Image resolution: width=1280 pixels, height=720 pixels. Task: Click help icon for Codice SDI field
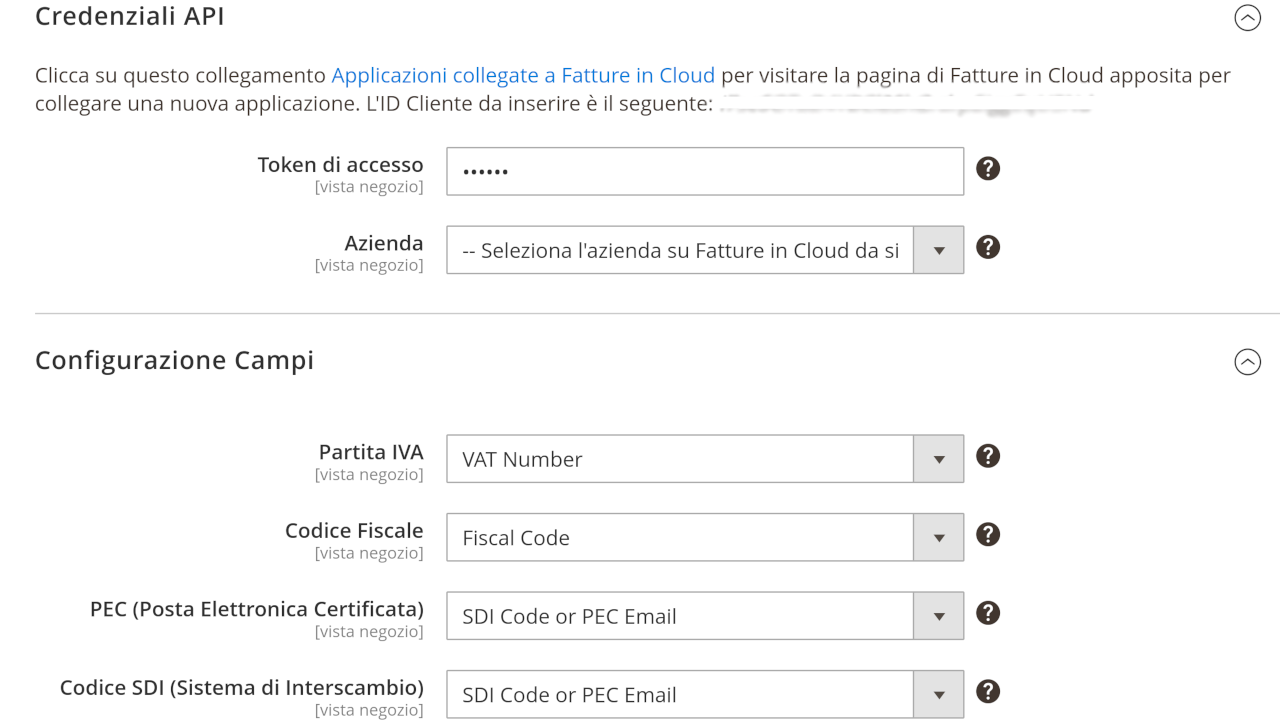(988, 691)
